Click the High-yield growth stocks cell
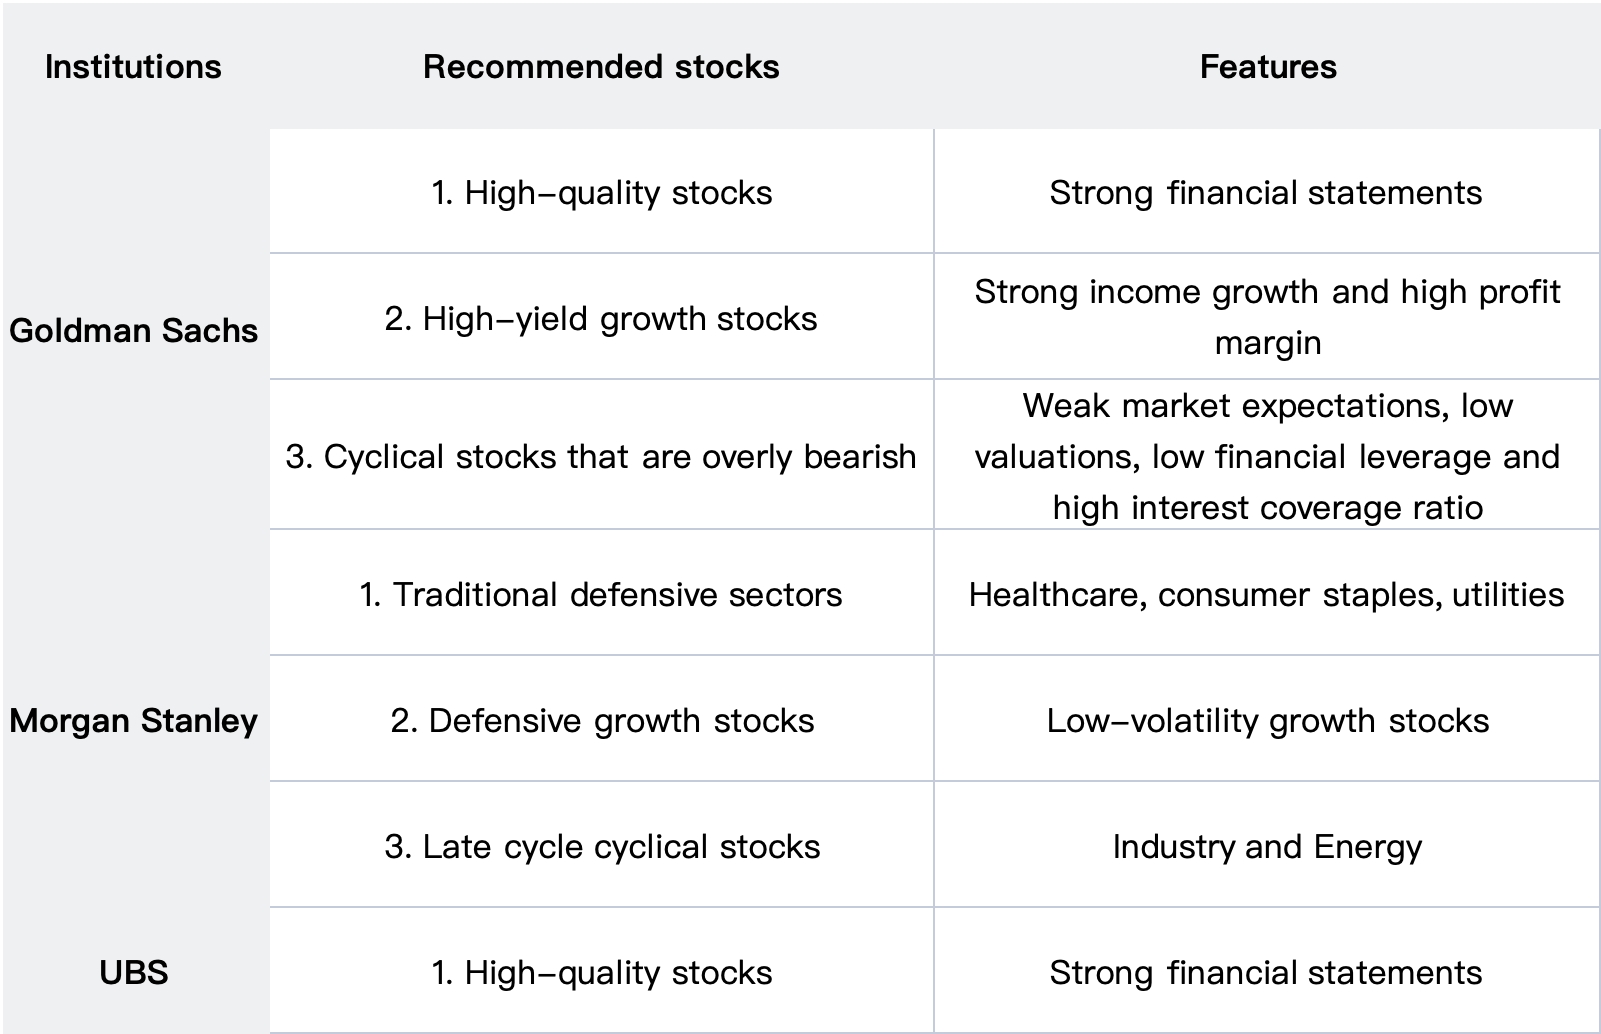The height and width of the screenshot is (1034, 1601). (x=601, y=318)
